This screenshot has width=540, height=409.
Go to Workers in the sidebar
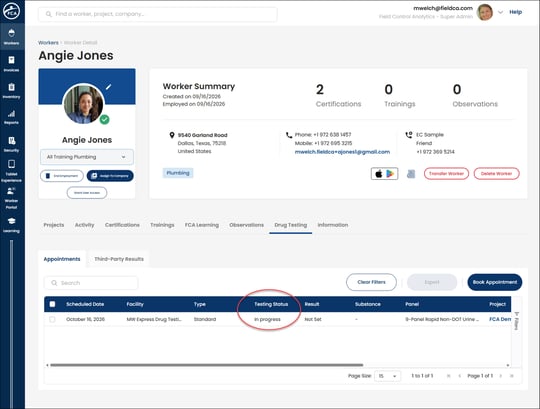11,37
